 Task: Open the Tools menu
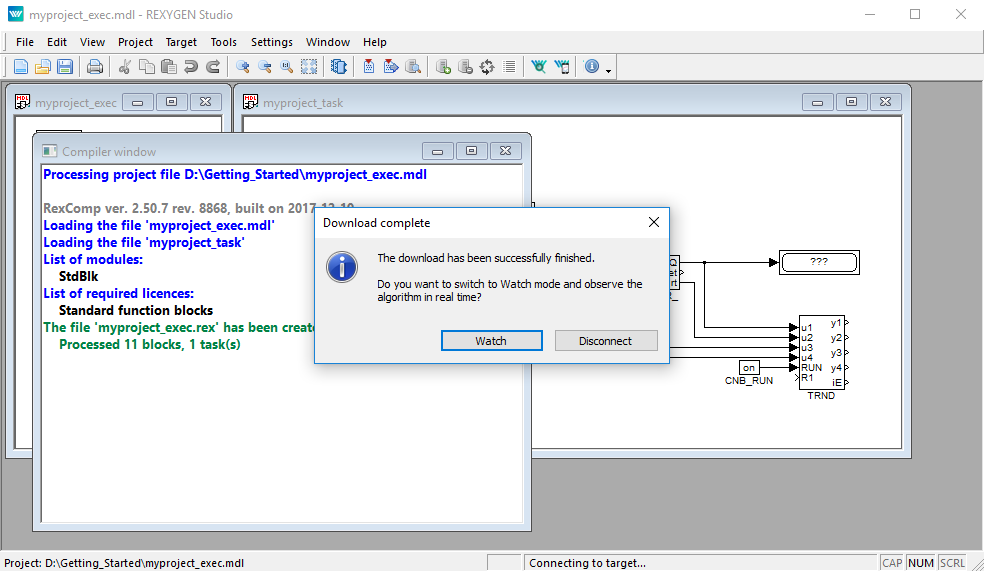(223, 42)
